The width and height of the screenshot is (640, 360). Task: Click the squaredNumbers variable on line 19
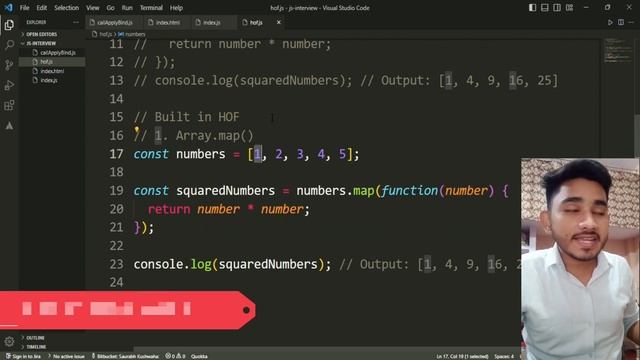[225, 191]
